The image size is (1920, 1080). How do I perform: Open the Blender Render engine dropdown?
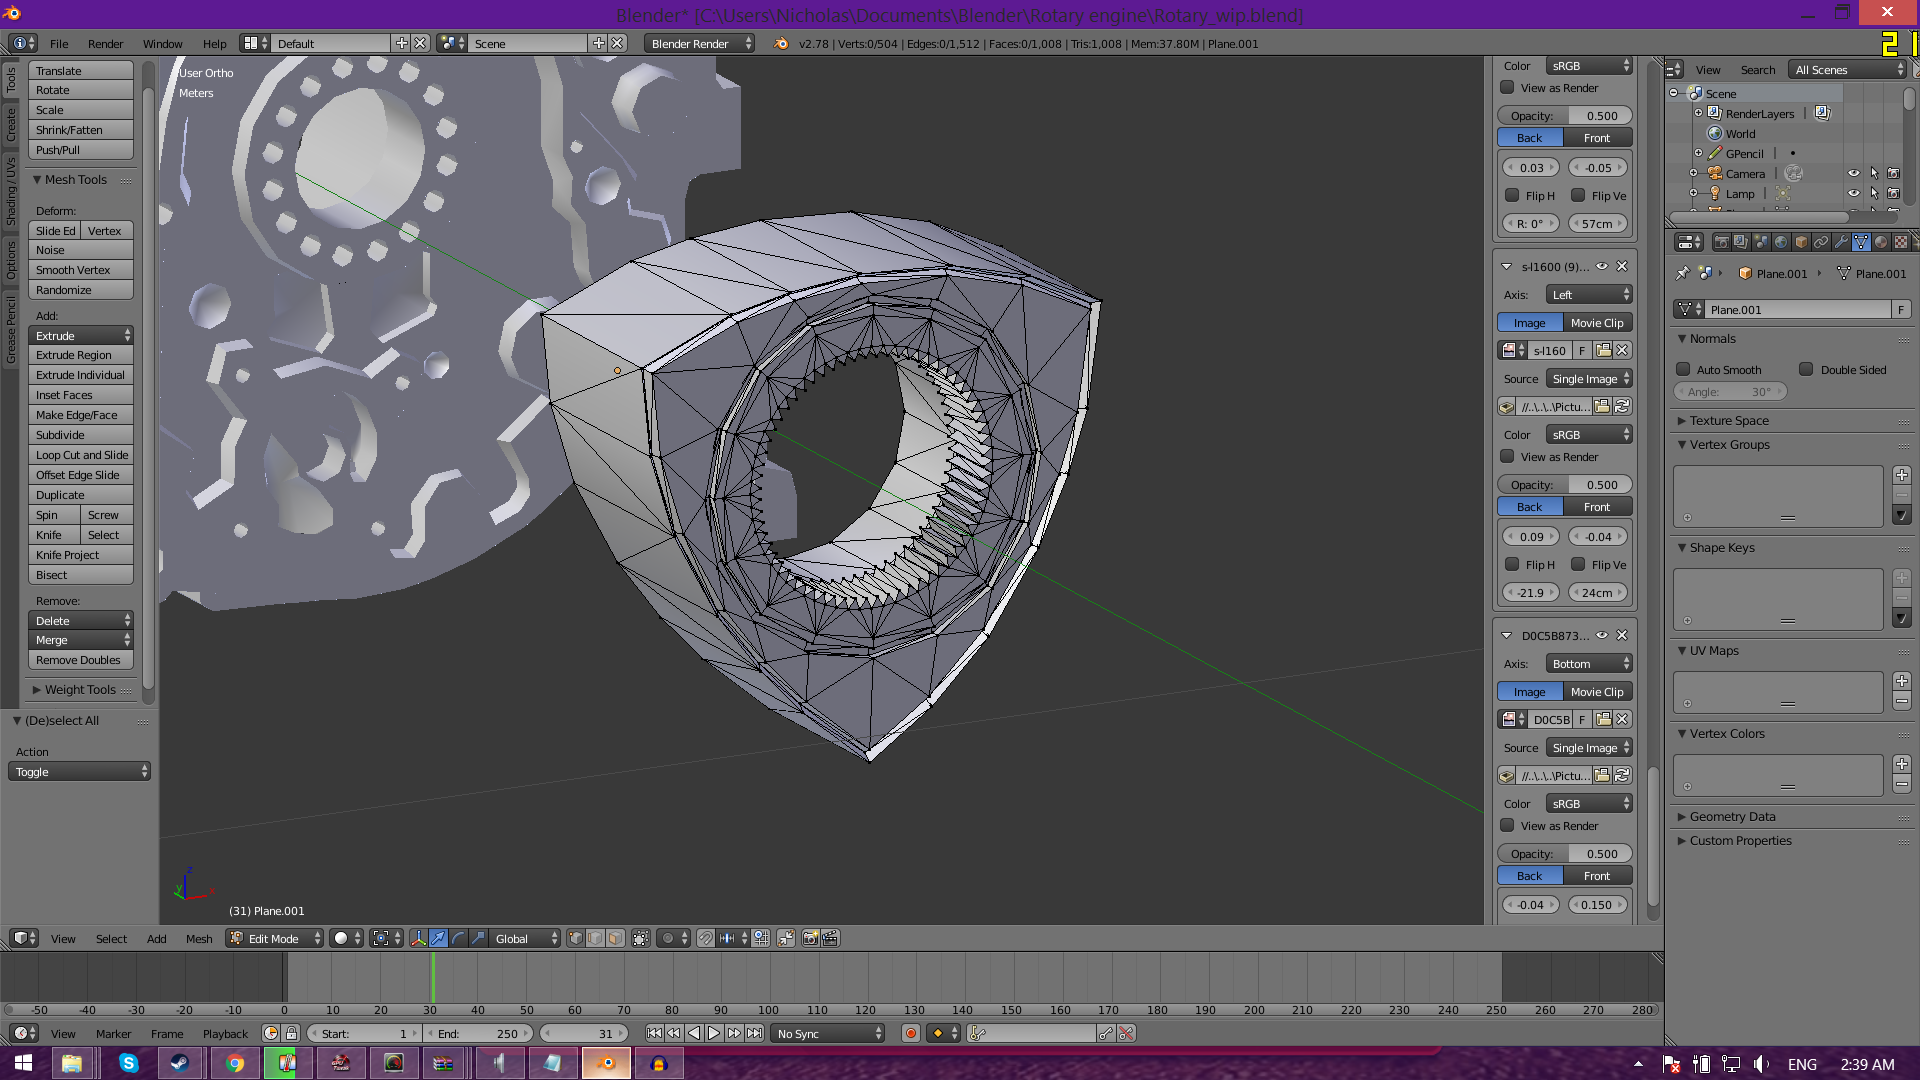[700, 43]
